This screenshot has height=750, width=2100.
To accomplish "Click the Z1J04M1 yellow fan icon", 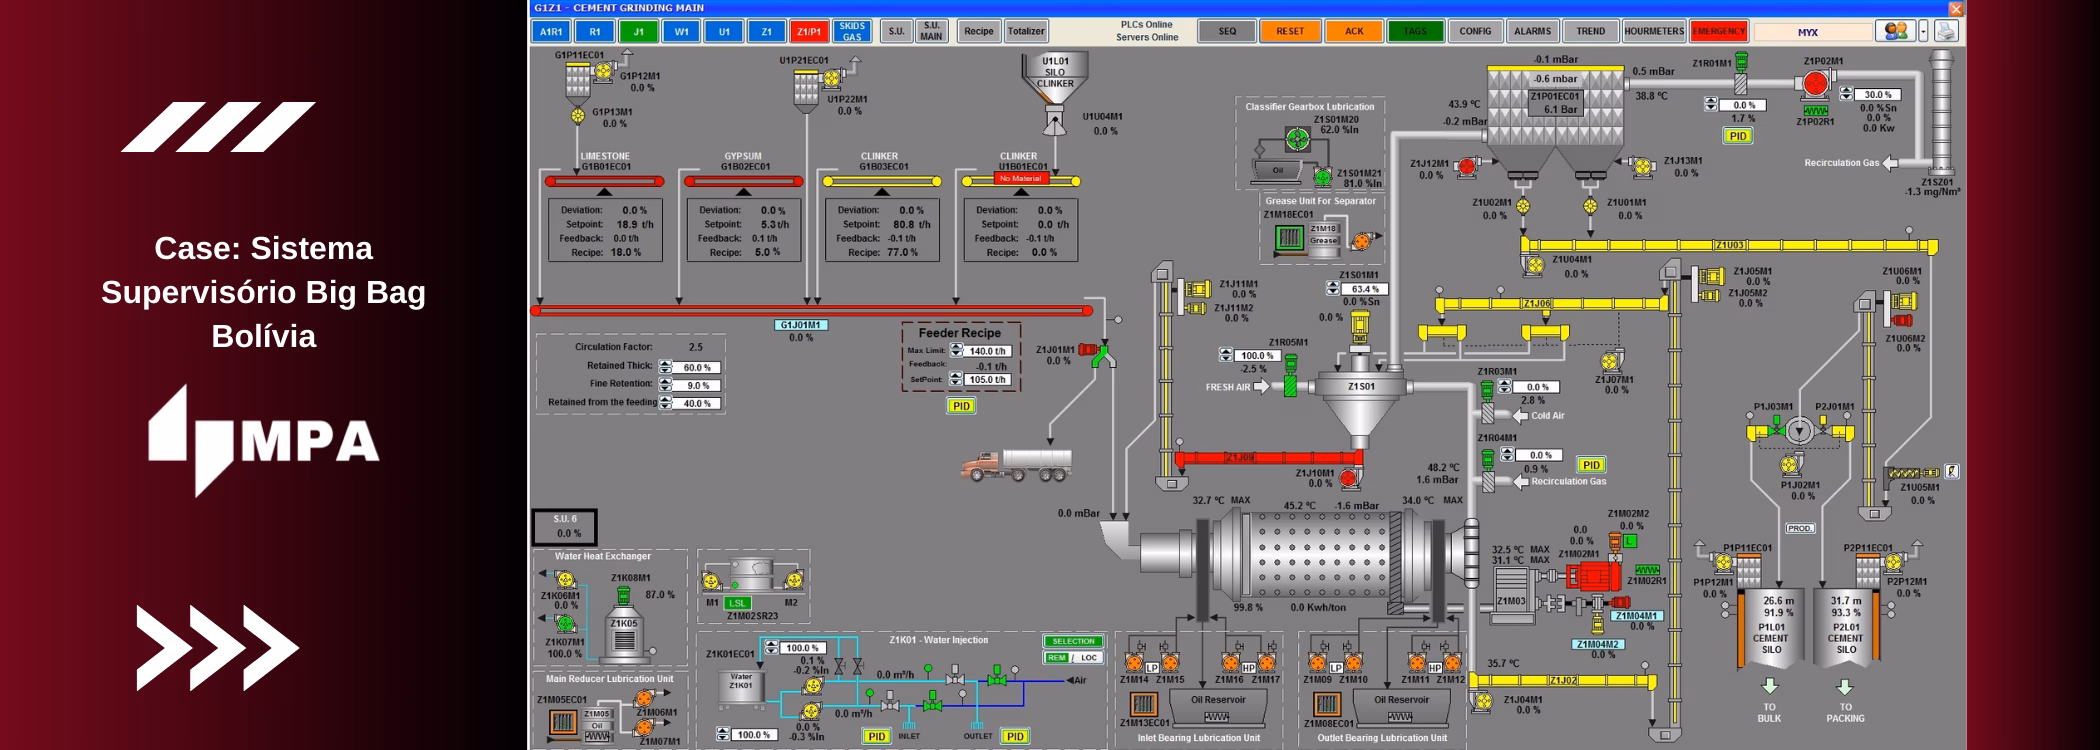I will [1482, 700].
